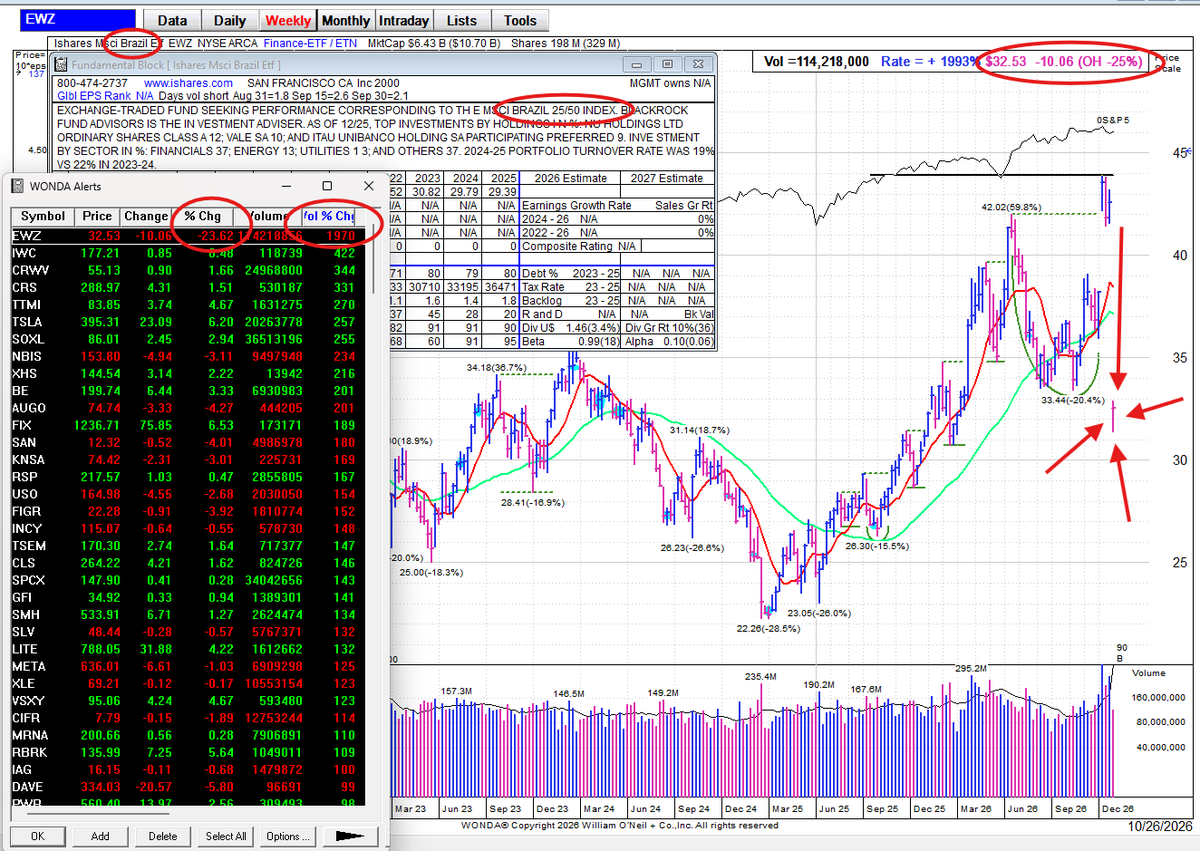Select the IWC row in the alerts list
The width and height of the screenshot is (1200, 851).
tap(187, 253)
